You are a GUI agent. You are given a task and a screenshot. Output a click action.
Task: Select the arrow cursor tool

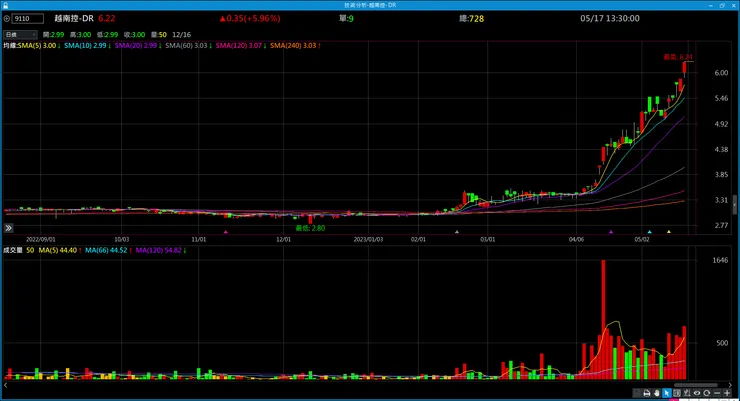coord(667,393)
